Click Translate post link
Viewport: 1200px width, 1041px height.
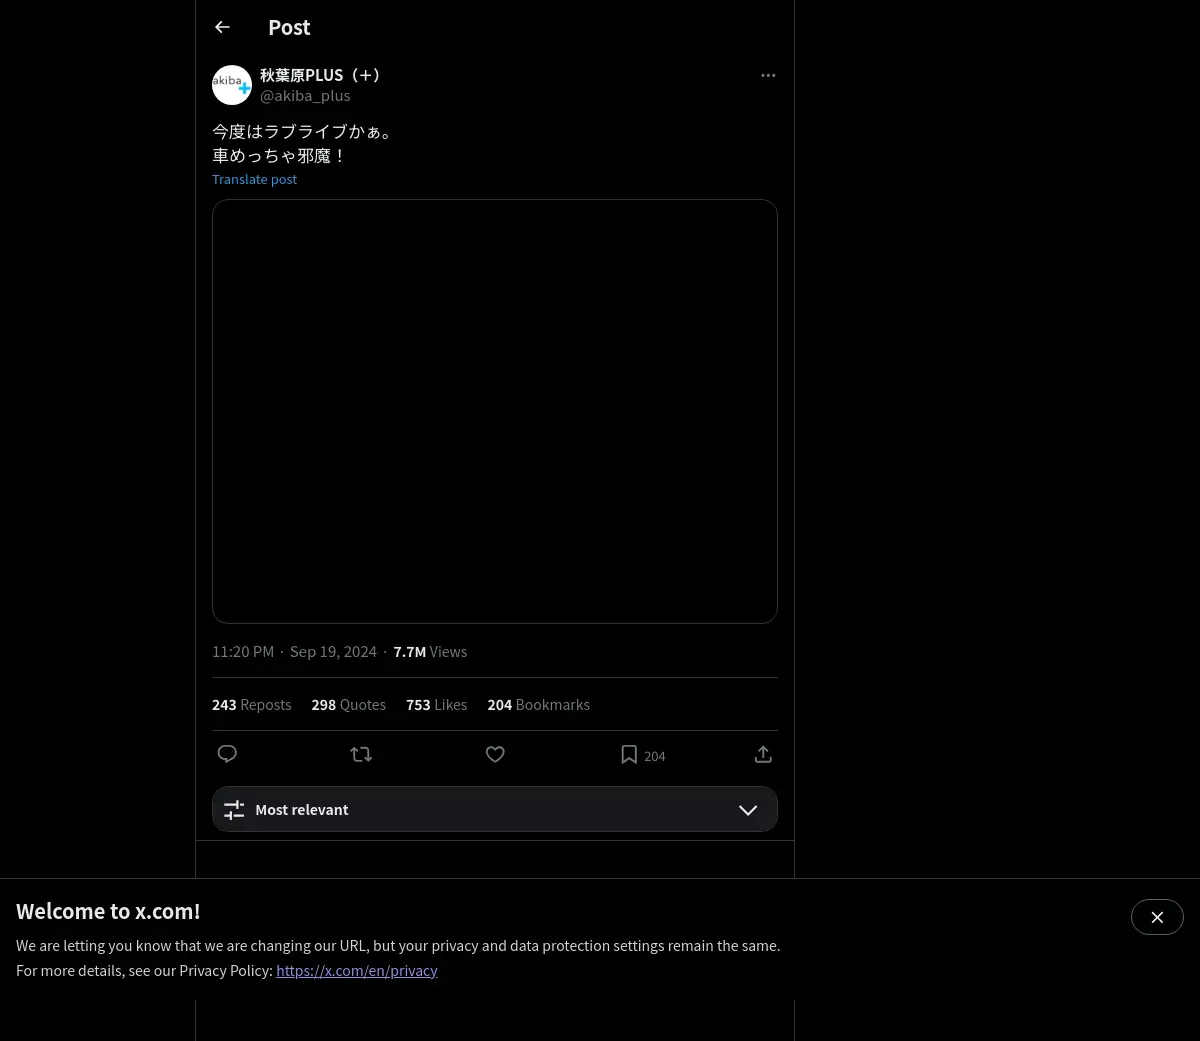[x=254, y=179]
